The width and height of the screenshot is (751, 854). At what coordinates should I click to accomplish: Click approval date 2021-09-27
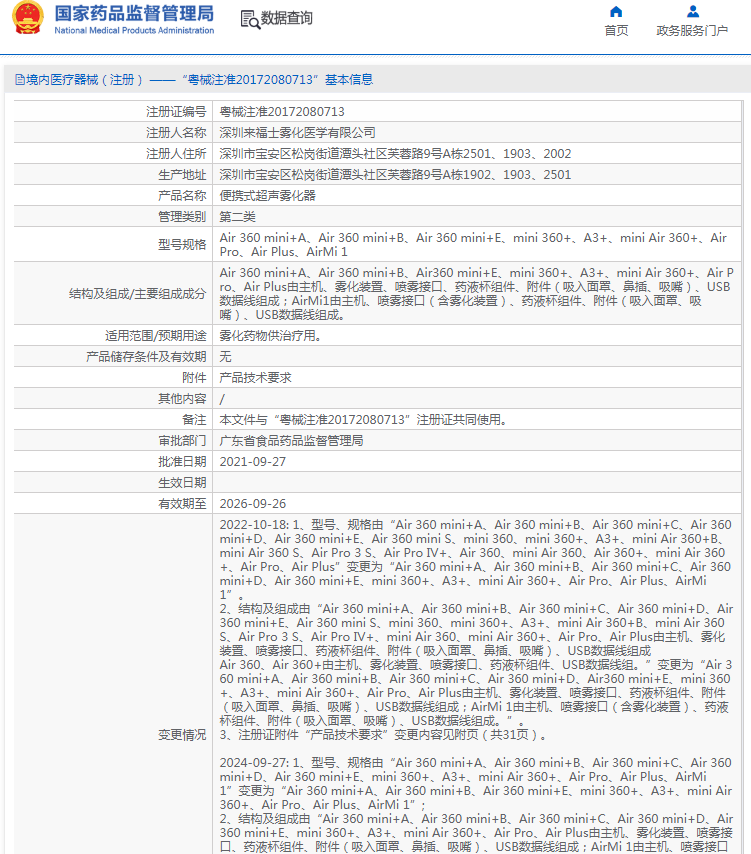click(x=253, y=462)
